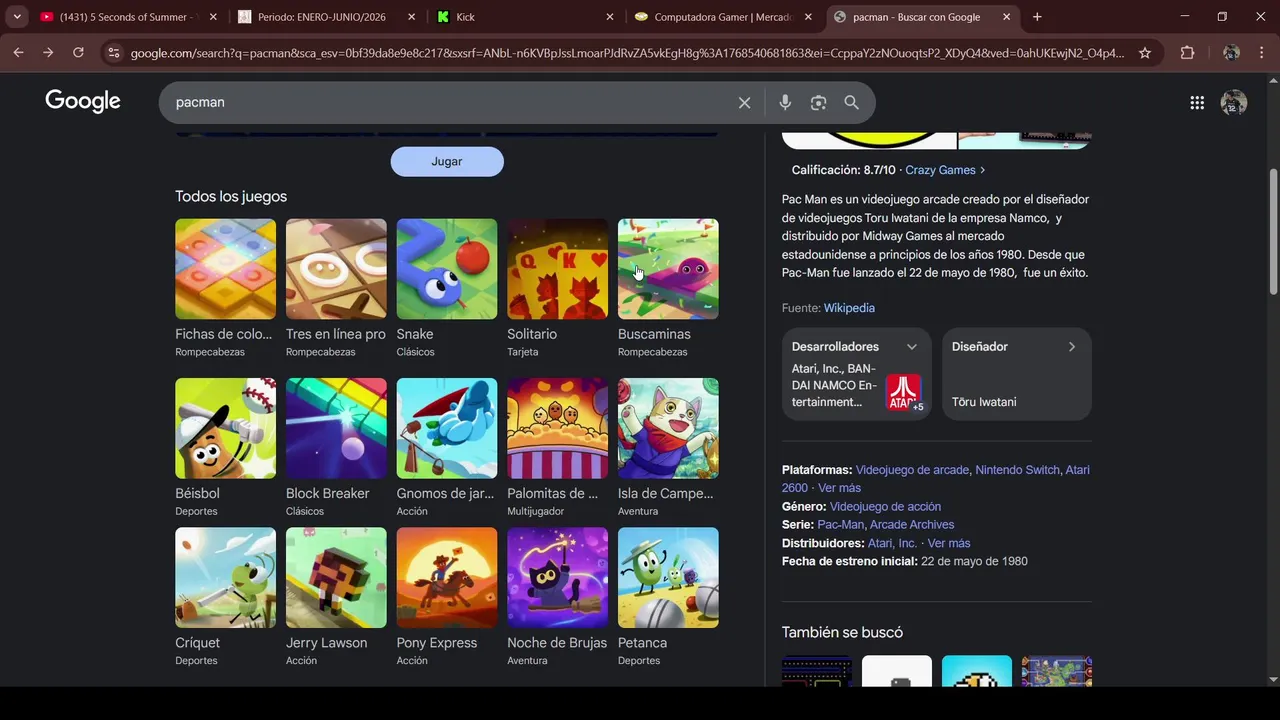Open the Google account avatar
Viewport: 1280px width, 720px height.
coord(1234,102)
